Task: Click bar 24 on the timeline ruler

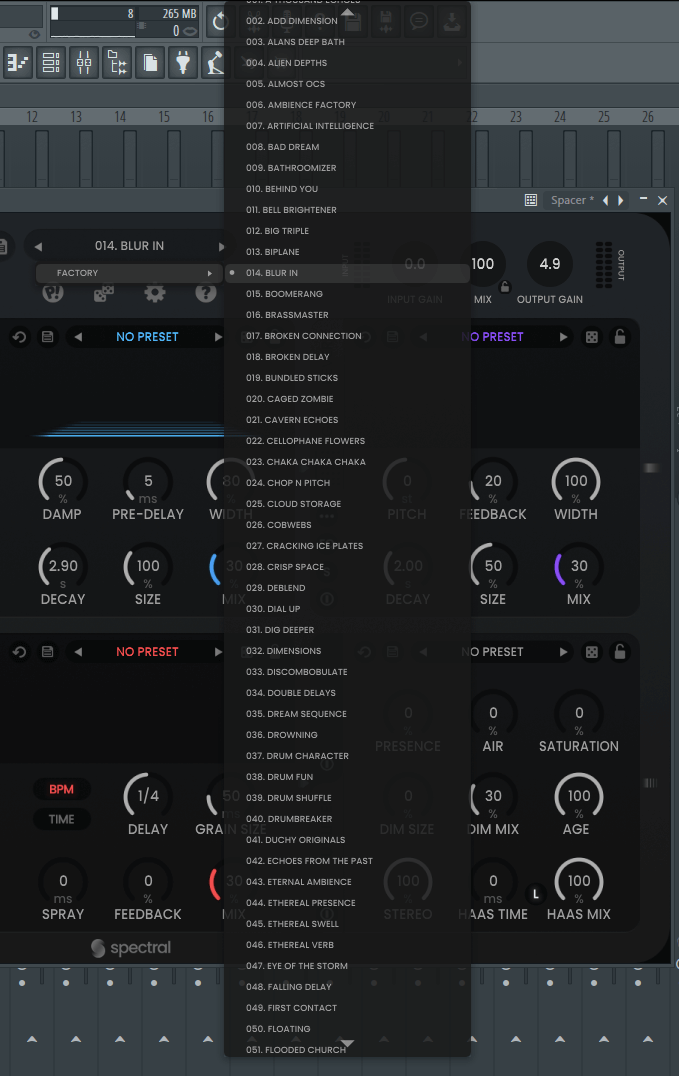Action: 560,117
